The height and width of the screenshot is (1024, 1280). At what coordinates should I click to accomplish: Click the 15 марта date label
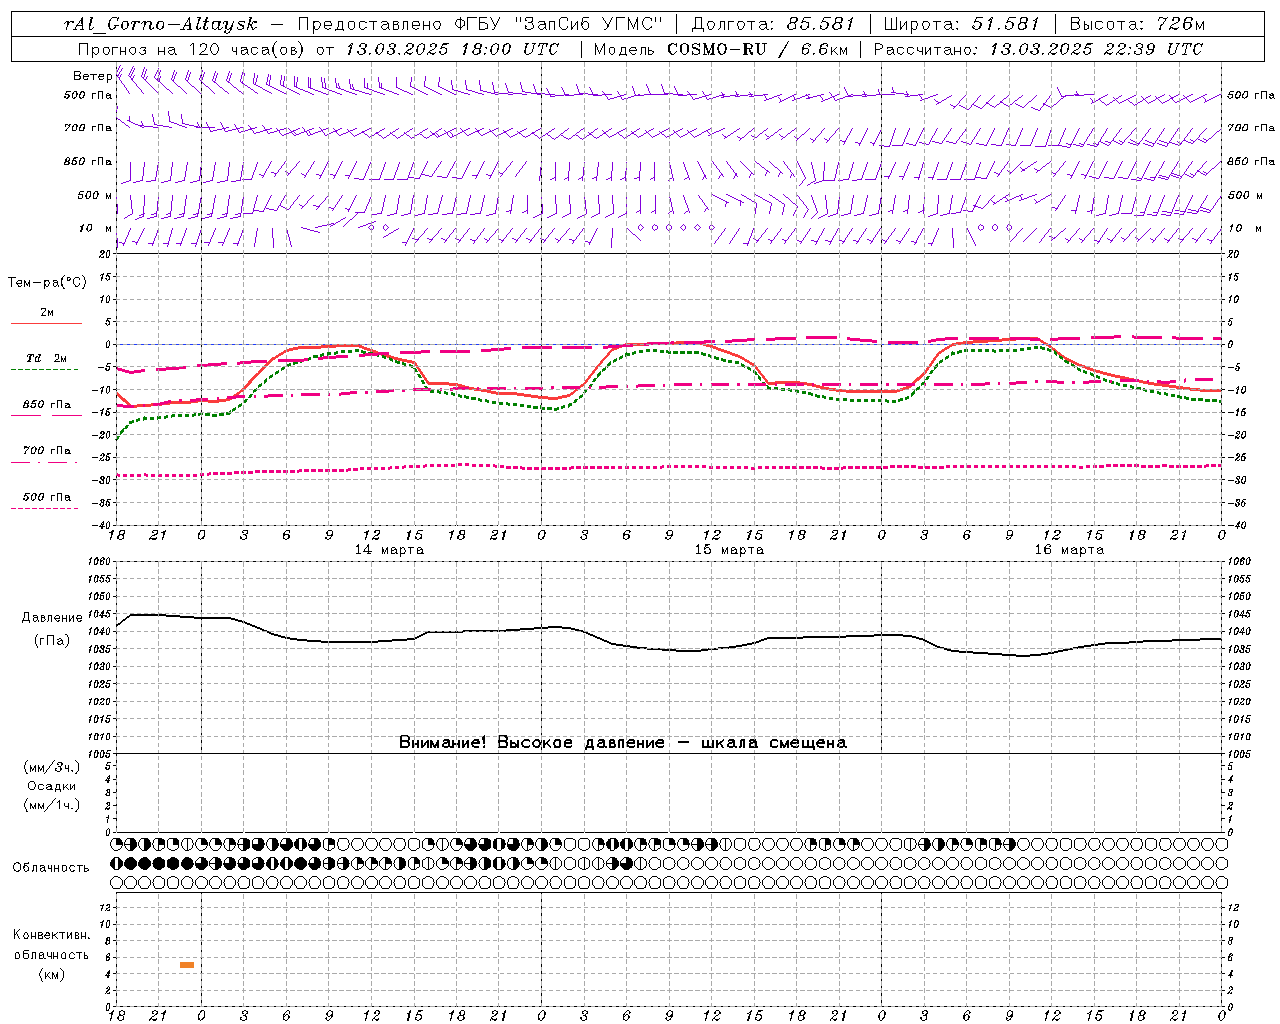(x=729, y=550)
